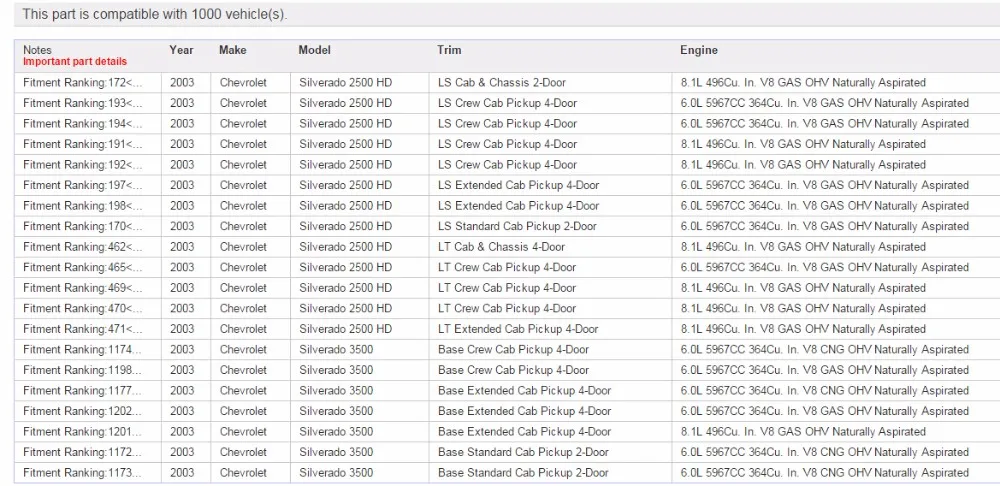Image resolution: width=1000 pixels, height=486 pixels.
Task: Select the Notes column header
Action: [38, 50]
